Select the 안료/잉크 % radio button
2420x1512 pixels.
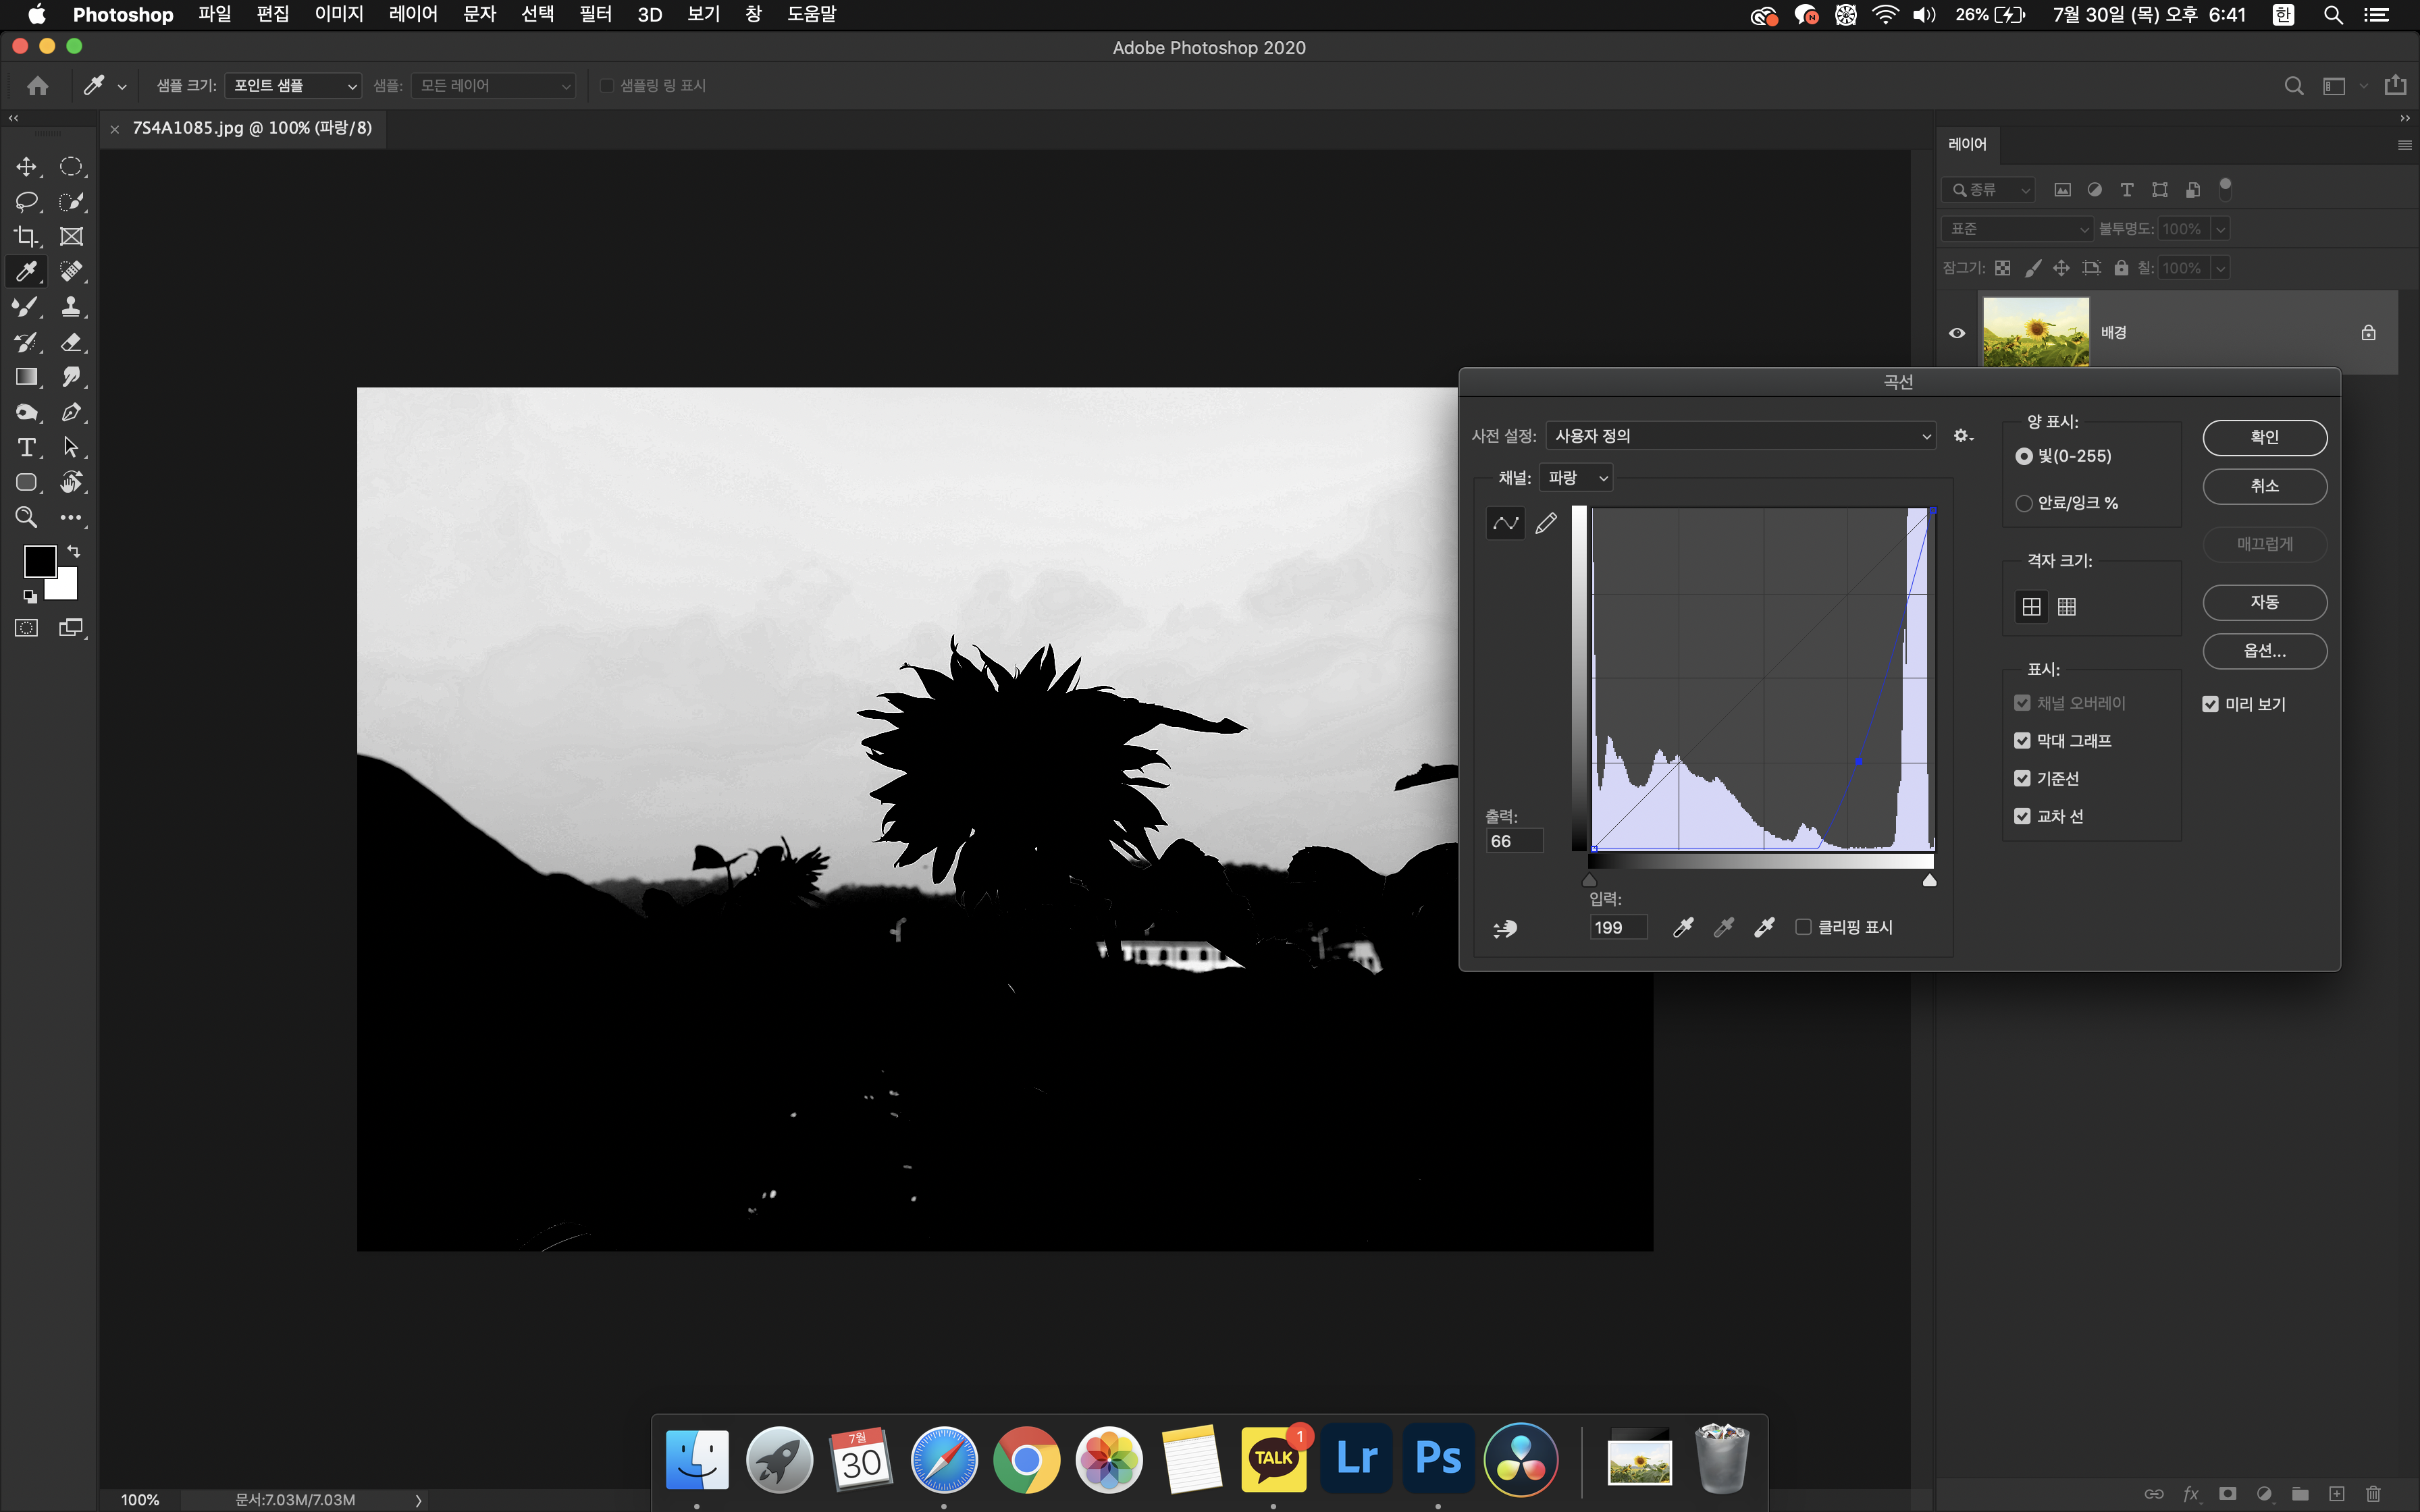(2024, 503)
